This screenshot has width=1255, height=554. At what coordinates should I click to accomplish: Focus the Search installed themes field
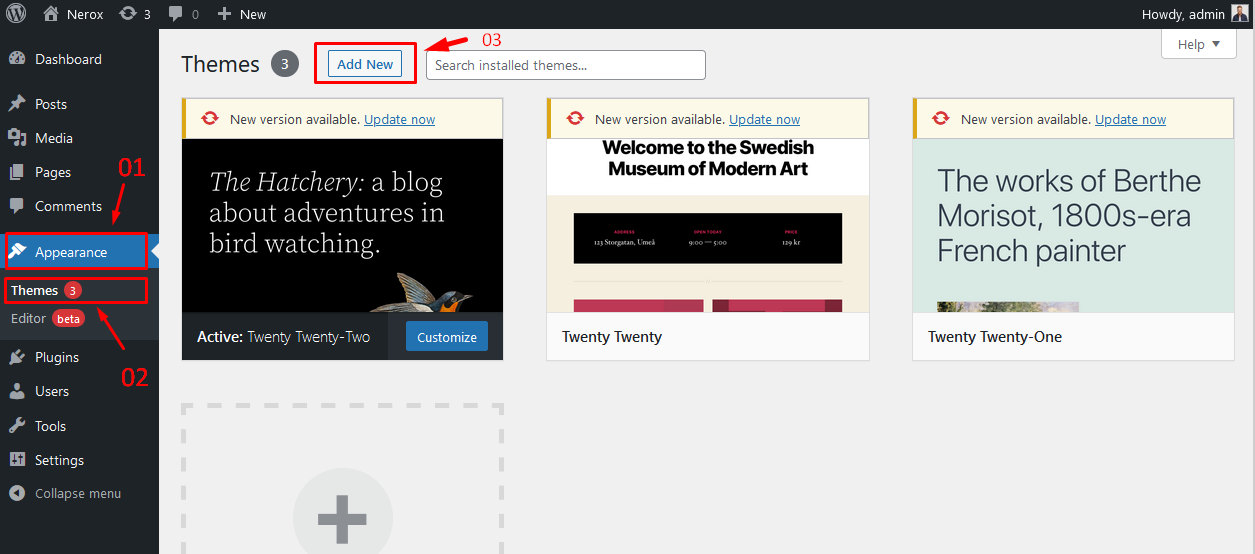point(565,65)
